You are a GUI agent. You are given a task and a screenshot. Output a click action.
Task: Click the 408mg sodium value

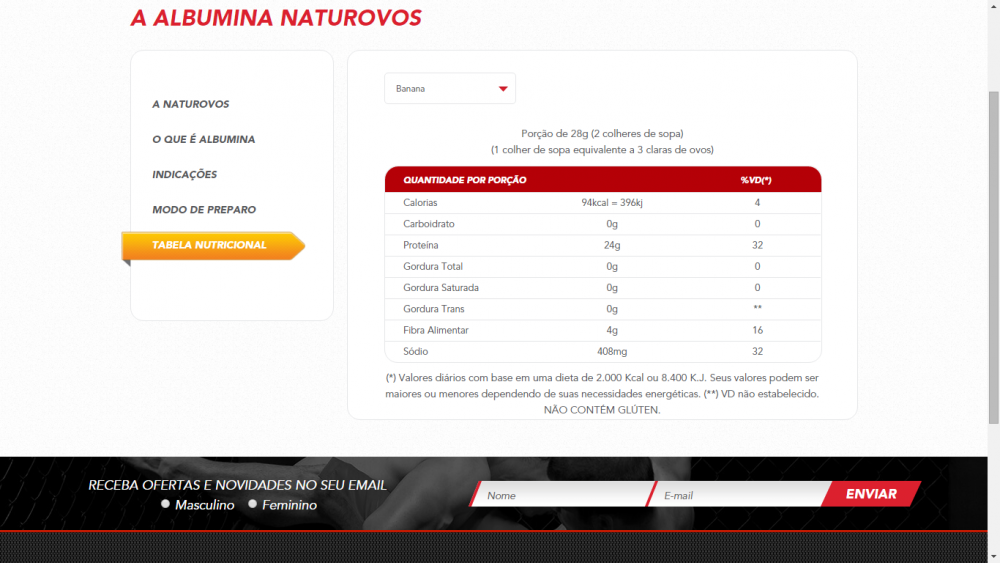tap(612, 351)
